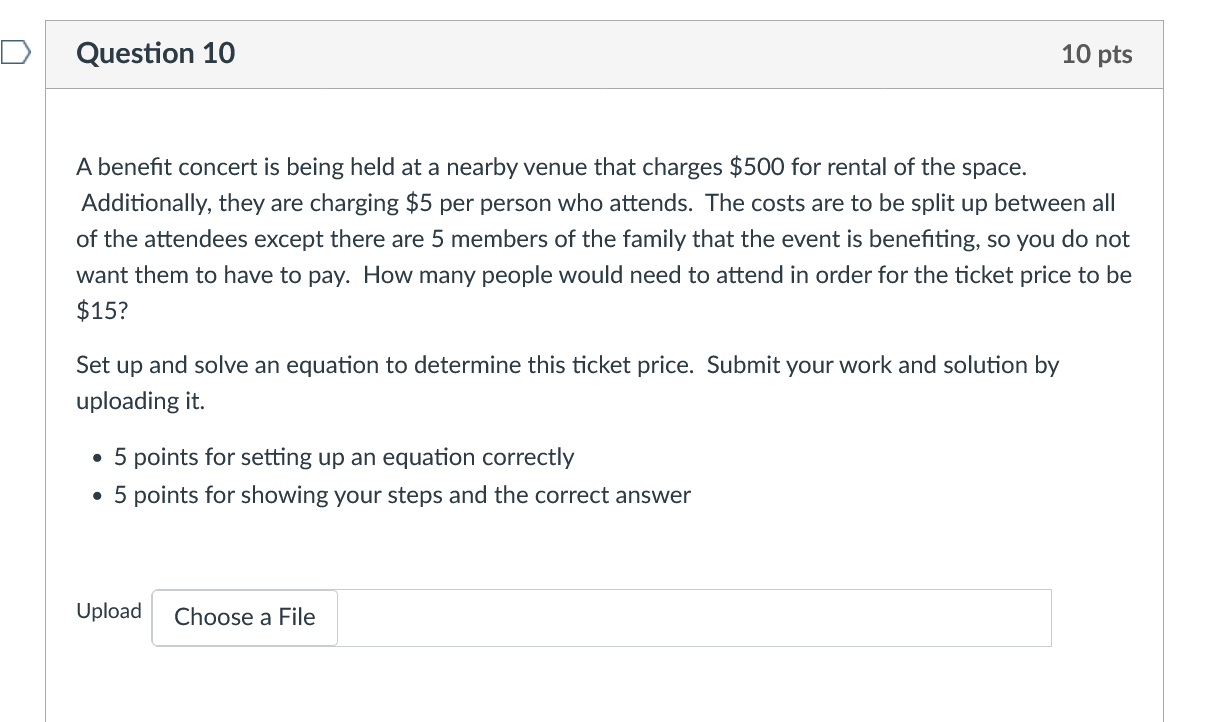
Task: Click the 'want them to have to pay' text
Action: pyautogui.click(x=212, y=275)
